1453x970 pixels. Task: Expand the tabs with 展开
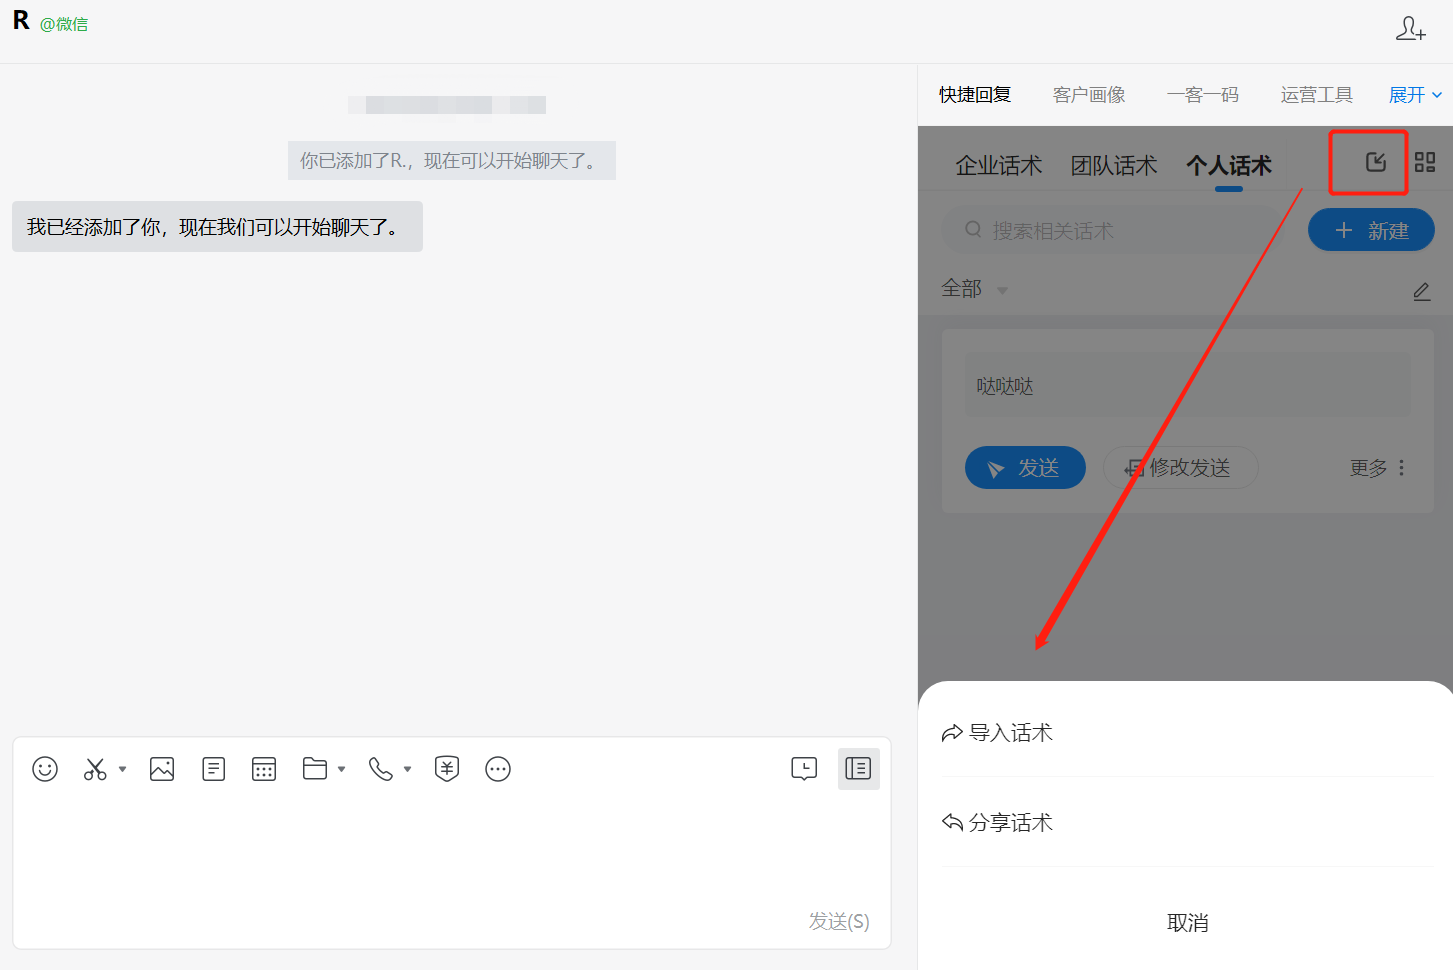1415,95
